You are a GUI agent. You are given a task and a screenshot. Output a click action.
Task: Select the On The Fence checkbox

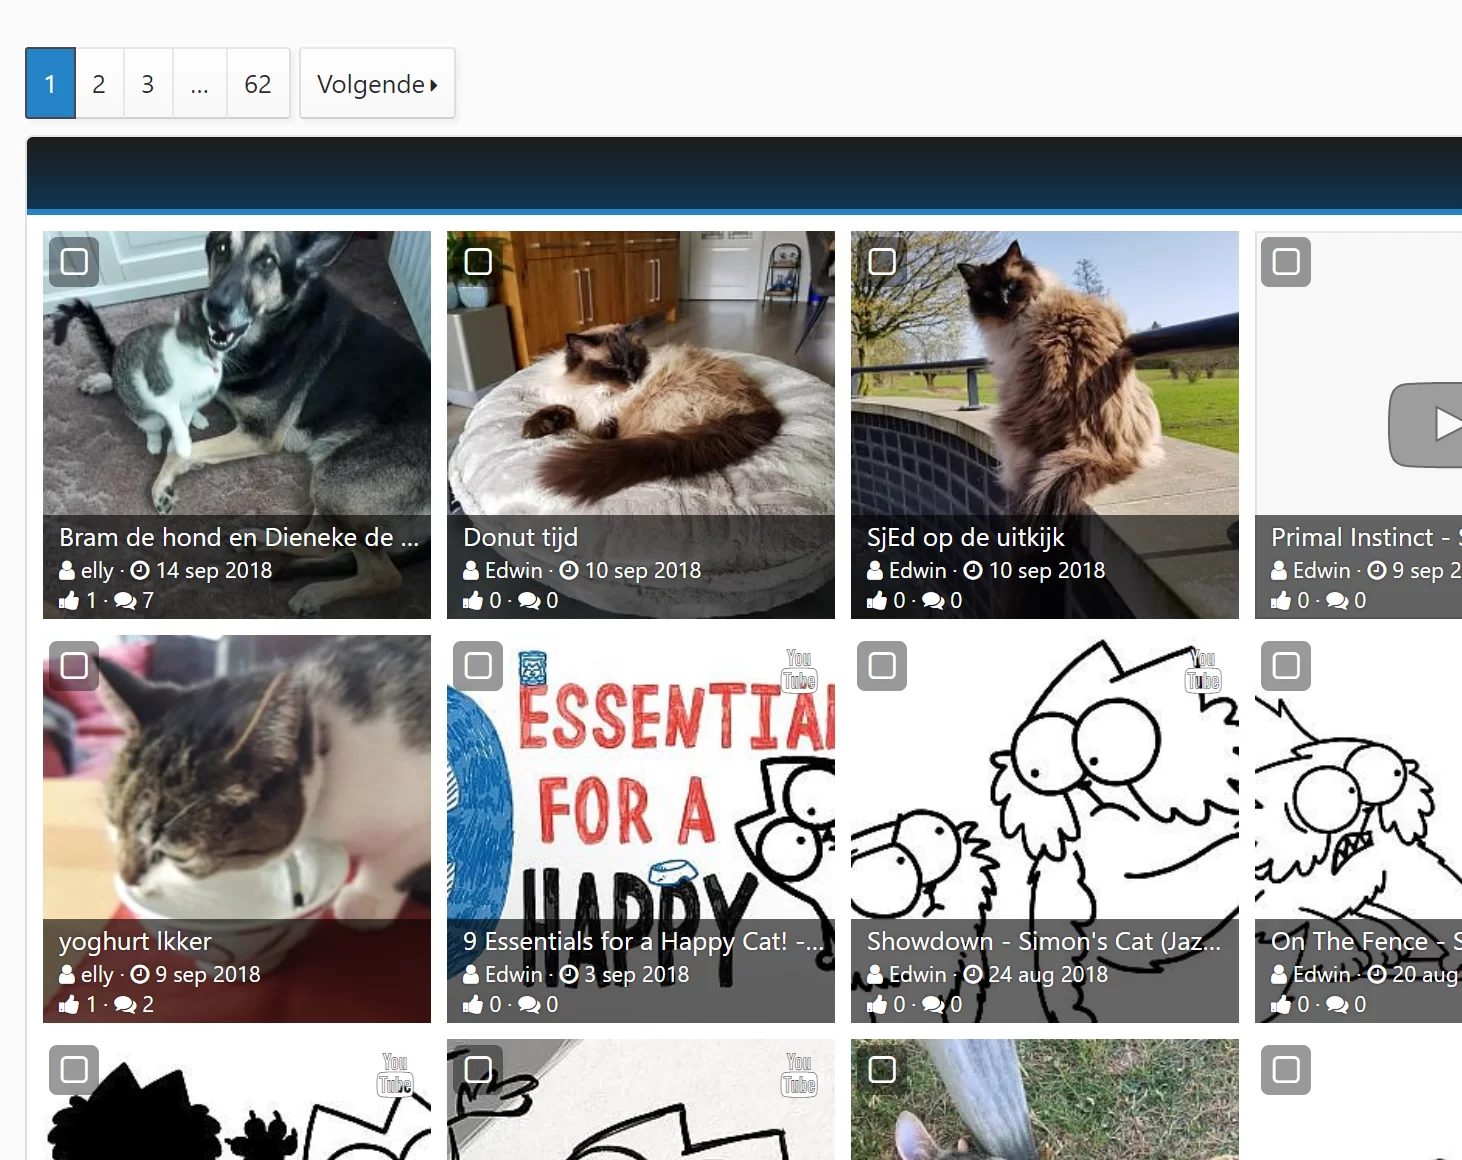pyautogui.click(x=1286, y=666)
